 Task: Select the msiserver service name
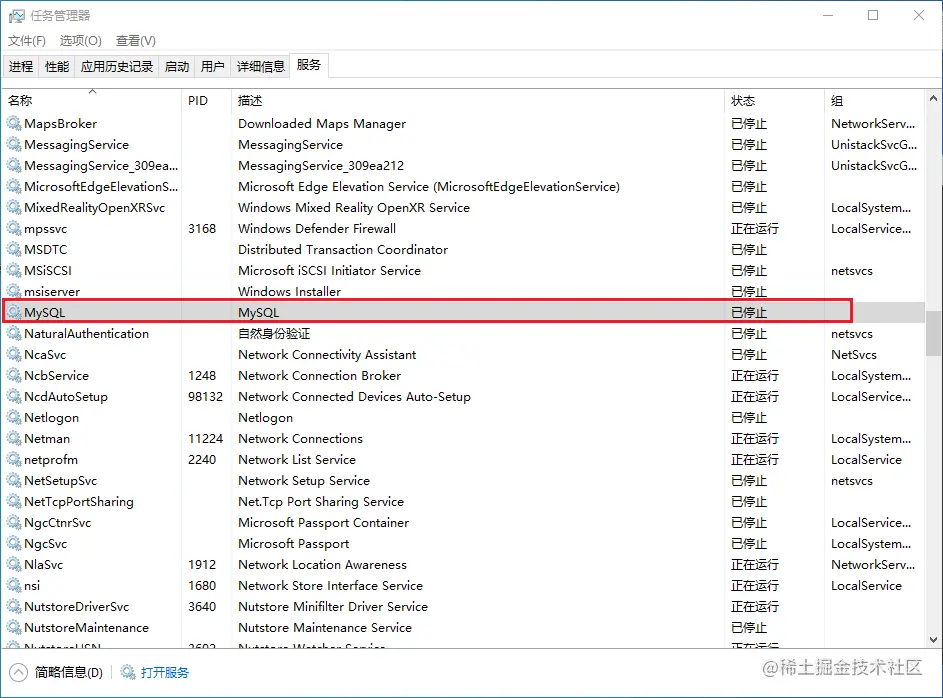52,292
